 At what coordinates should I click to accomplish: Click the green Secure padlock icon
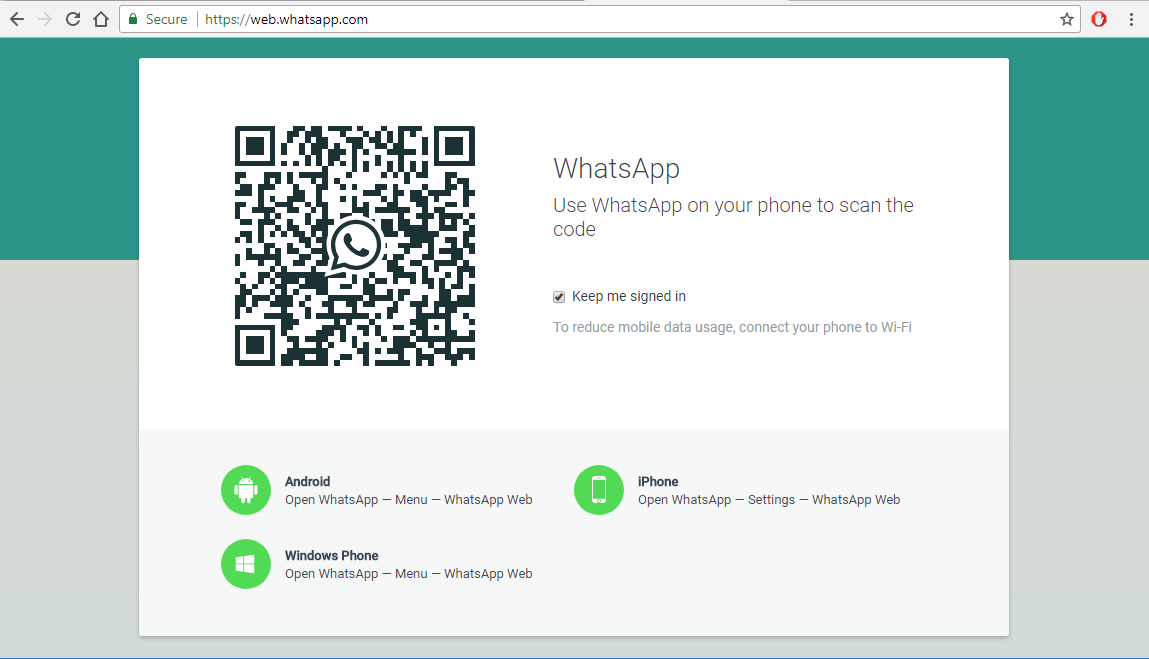tap(133, 19)
